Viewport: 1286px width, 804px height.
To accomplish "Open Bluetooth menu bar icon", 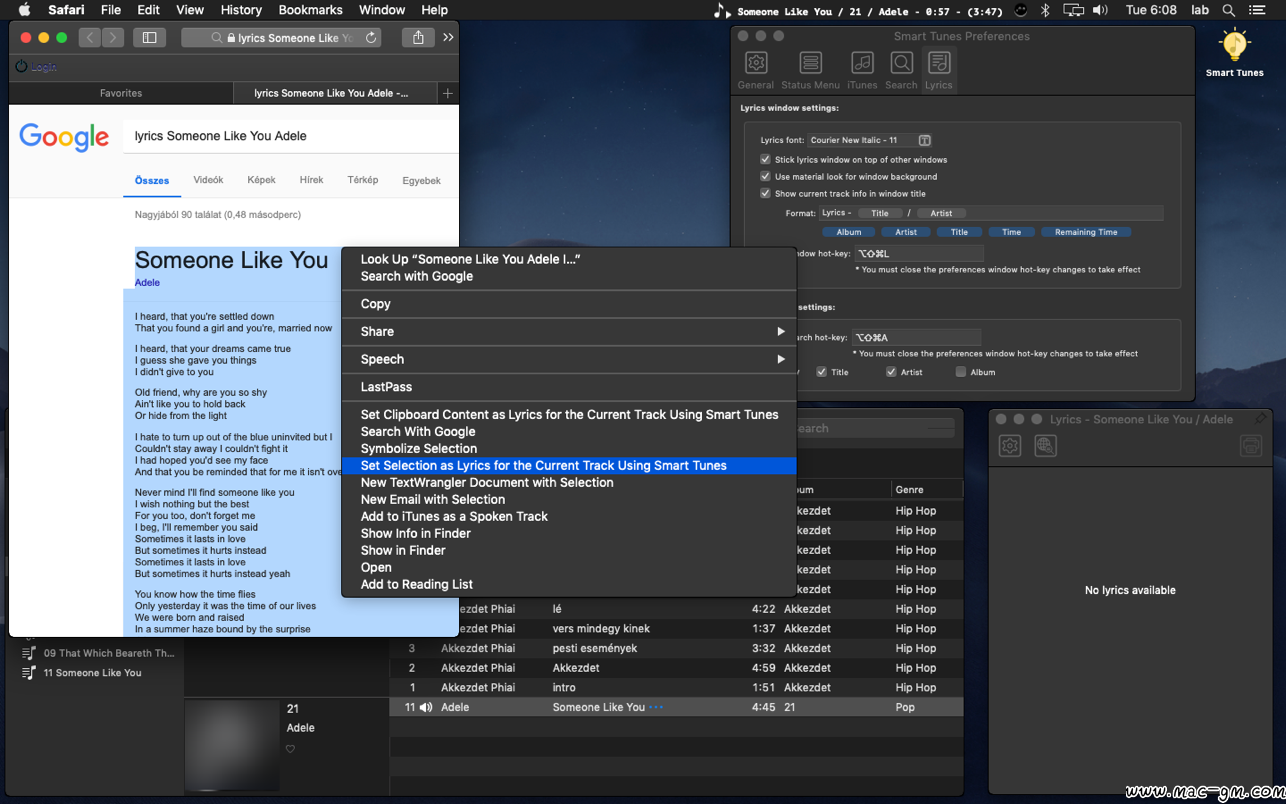I will coord(1045,10).
